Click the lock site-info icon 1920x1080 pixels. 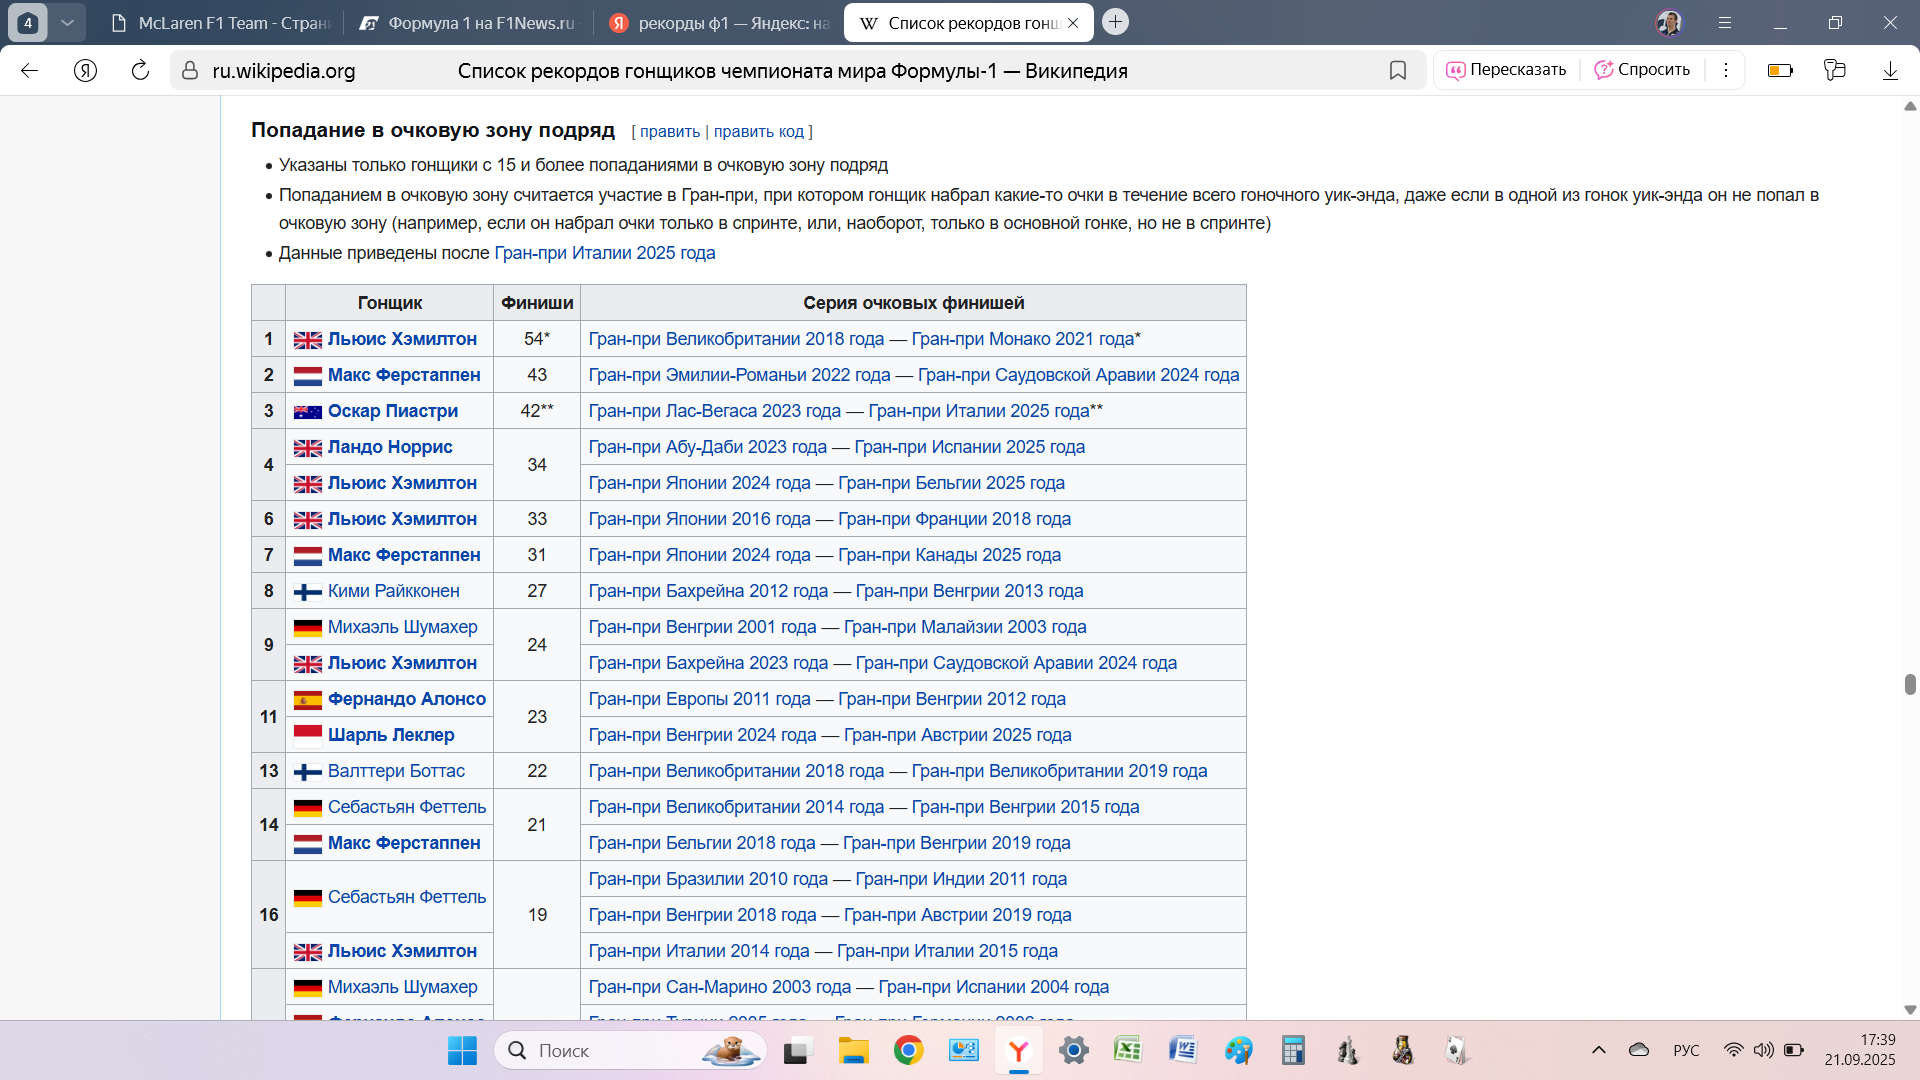coord(190,70)
